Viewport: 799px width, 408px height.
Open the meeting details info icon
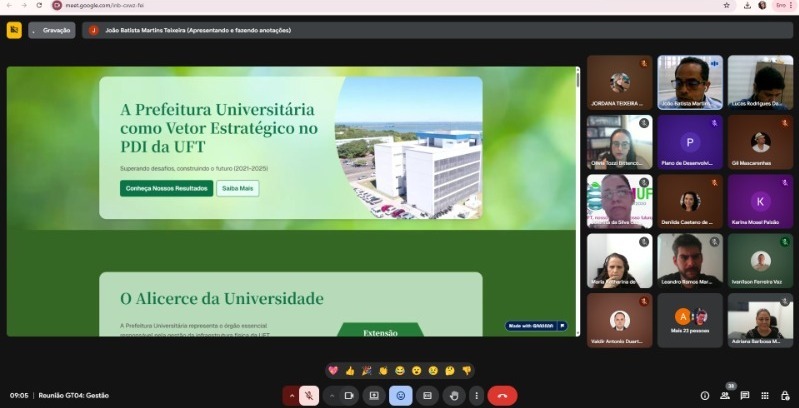(705, 395)
